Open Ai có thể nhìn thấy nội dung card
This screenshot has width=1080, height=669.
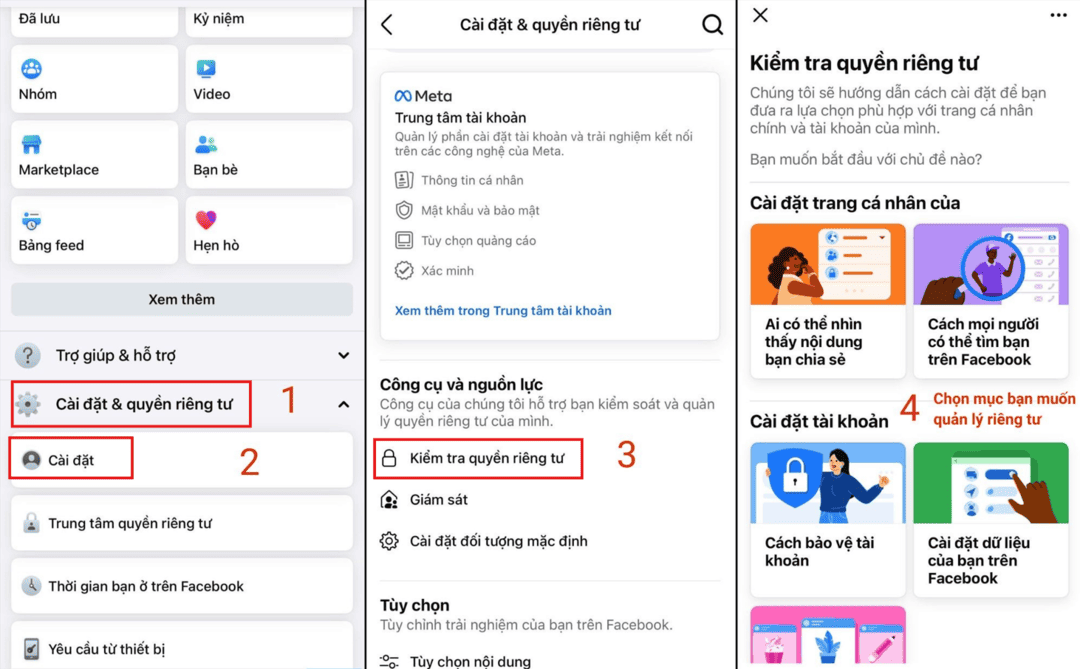tap(828, 300)
